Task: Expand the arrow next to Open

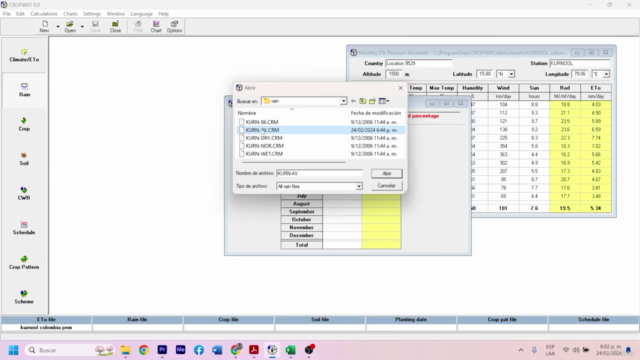Action: (82, 27)
